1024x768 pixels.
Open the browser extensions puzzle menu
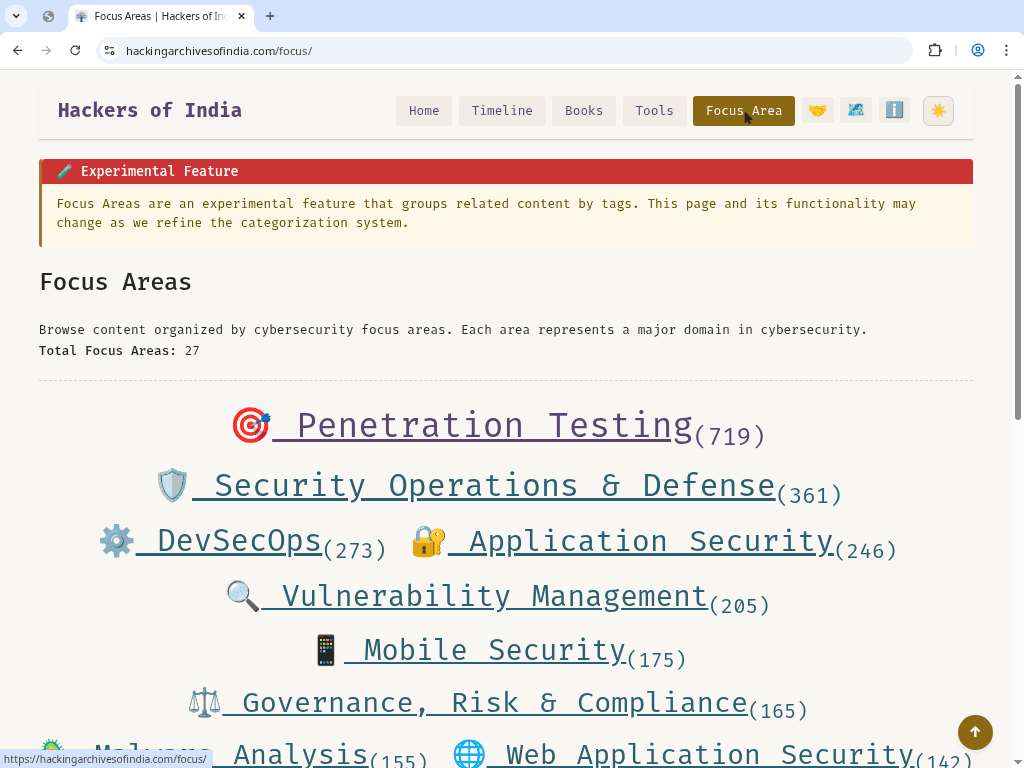tap(934, 49)
